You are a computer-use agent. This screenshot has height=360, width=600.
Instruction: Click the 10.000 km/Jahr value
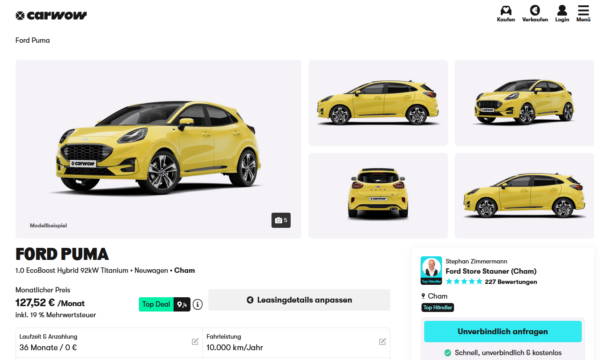(235, 347)
